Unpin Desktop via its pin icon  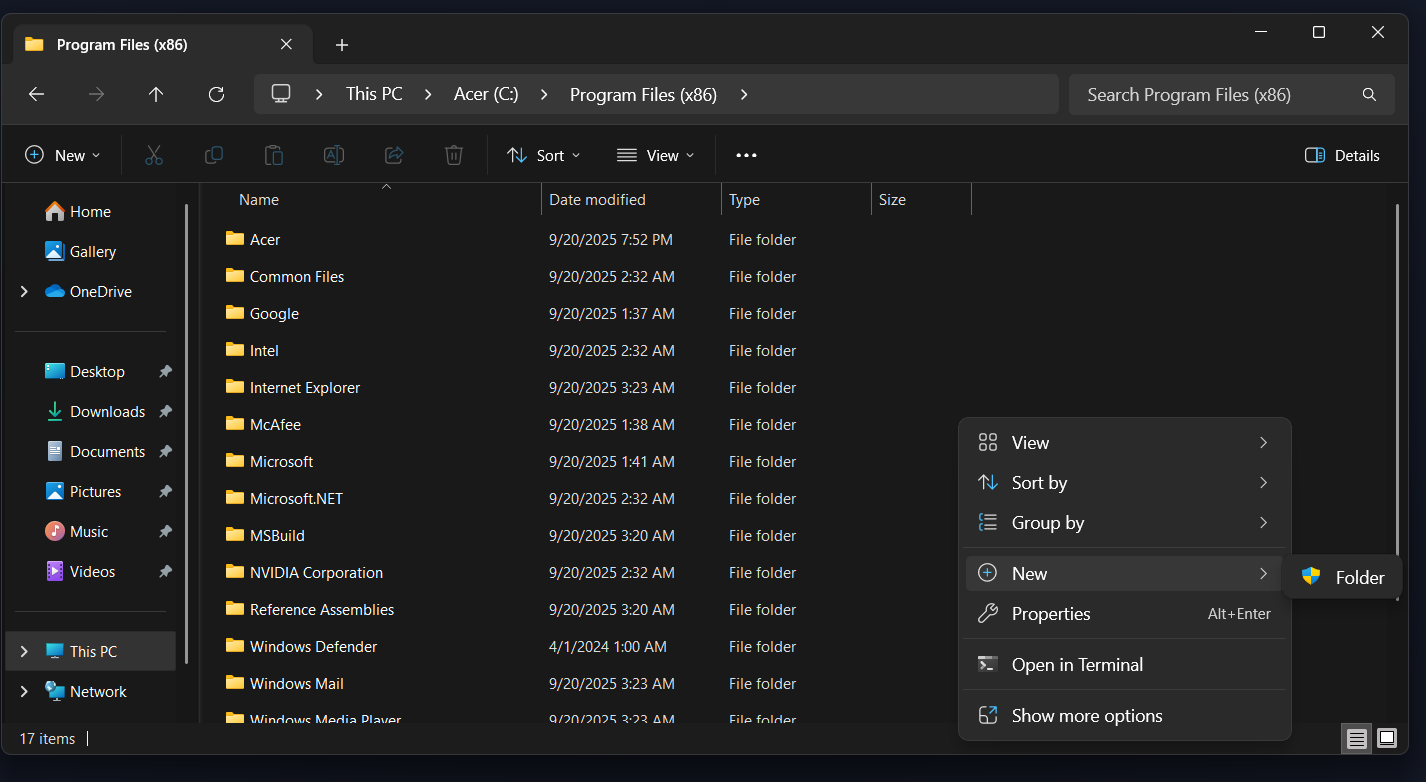(165, 371)
